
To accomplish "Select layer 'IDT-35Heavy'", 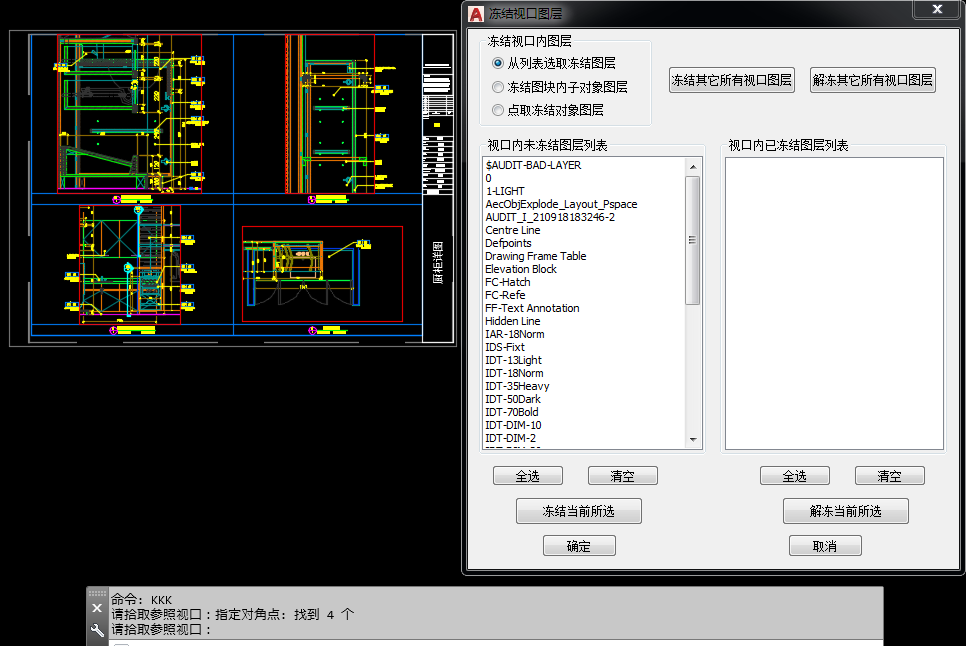I will [585, 386].
